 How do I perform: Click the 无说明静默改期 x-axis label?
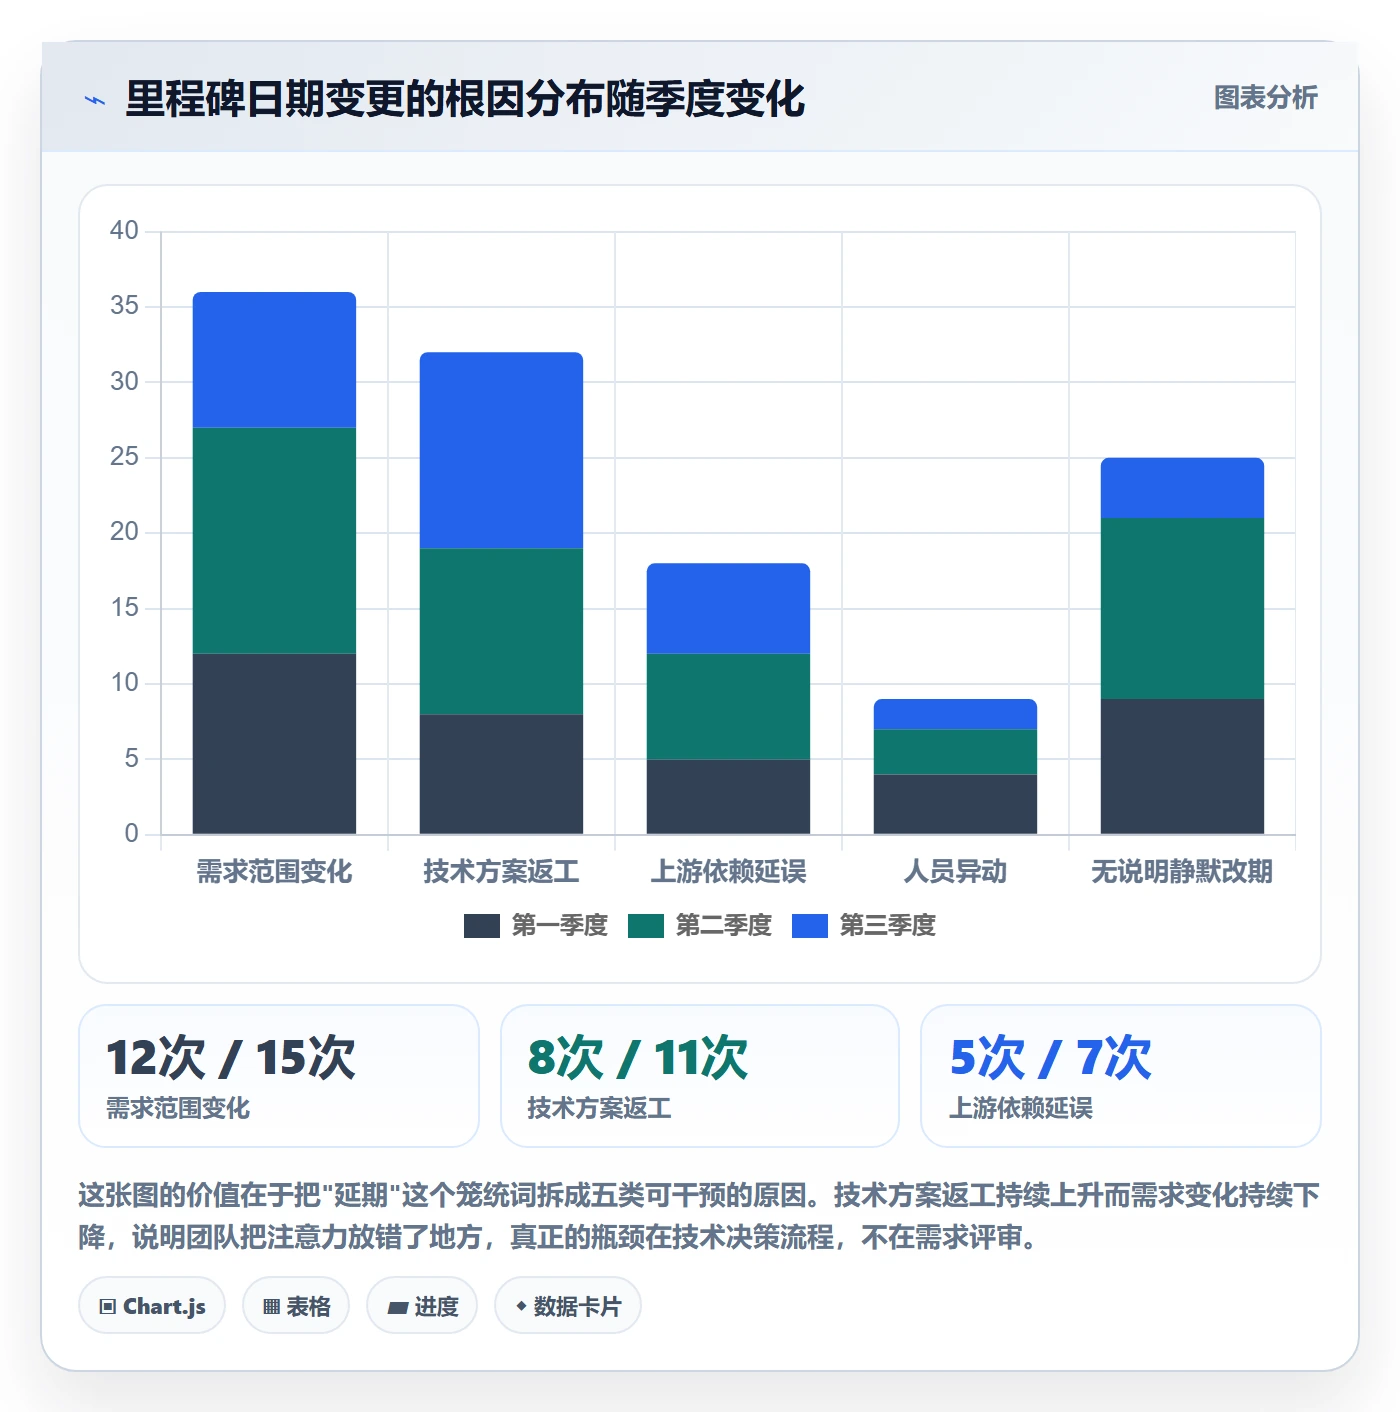coord(1182,872)
